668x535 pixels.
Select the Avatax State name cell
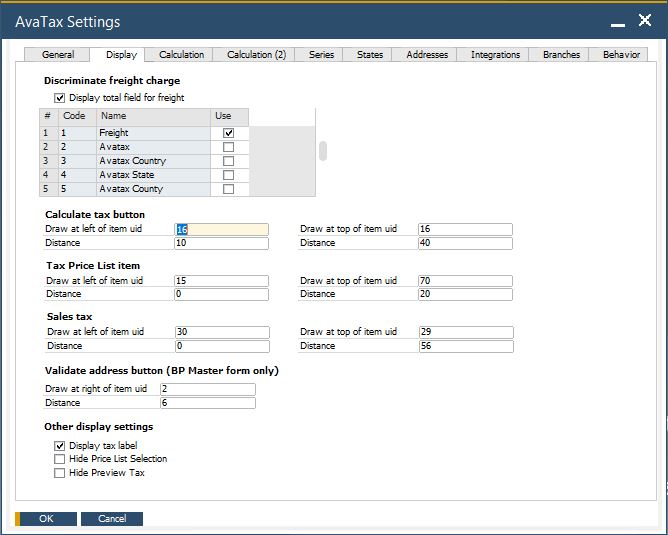(153, 175)
